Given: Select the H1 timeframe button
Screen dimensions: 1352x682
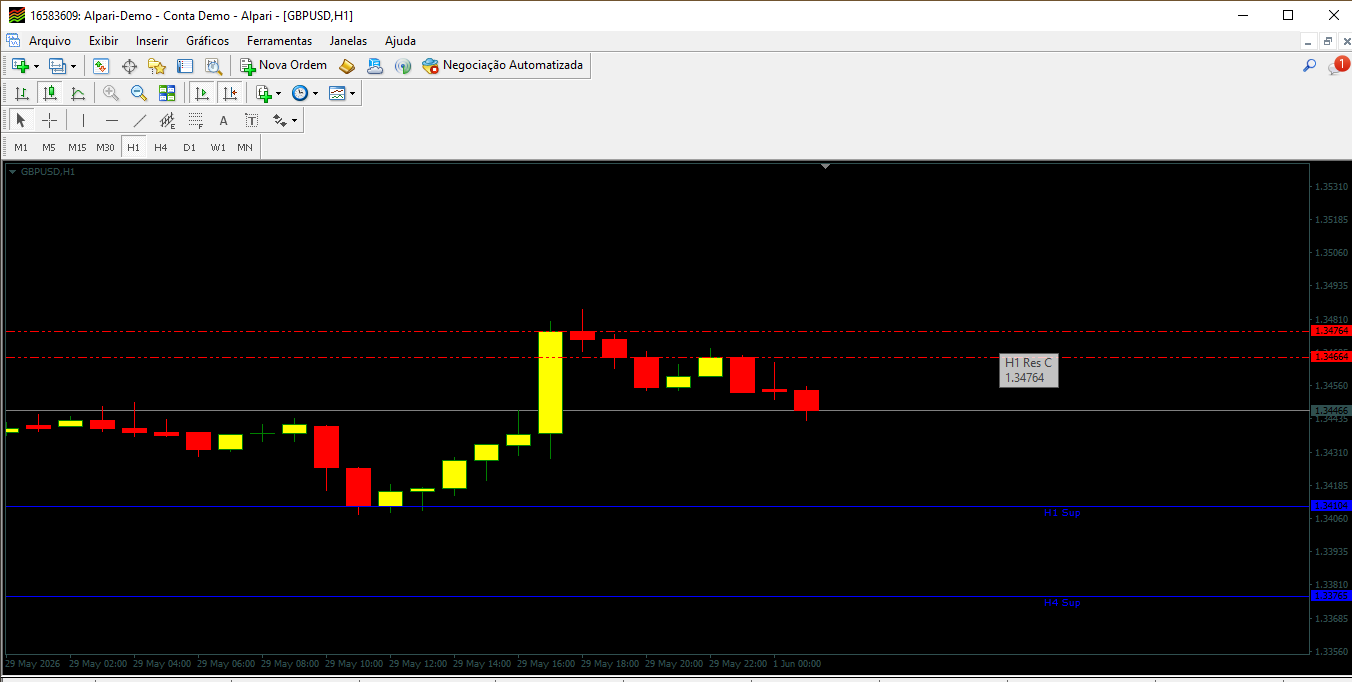Looking at the screenshot, I should pyautogui.click(x=133, y=147).
